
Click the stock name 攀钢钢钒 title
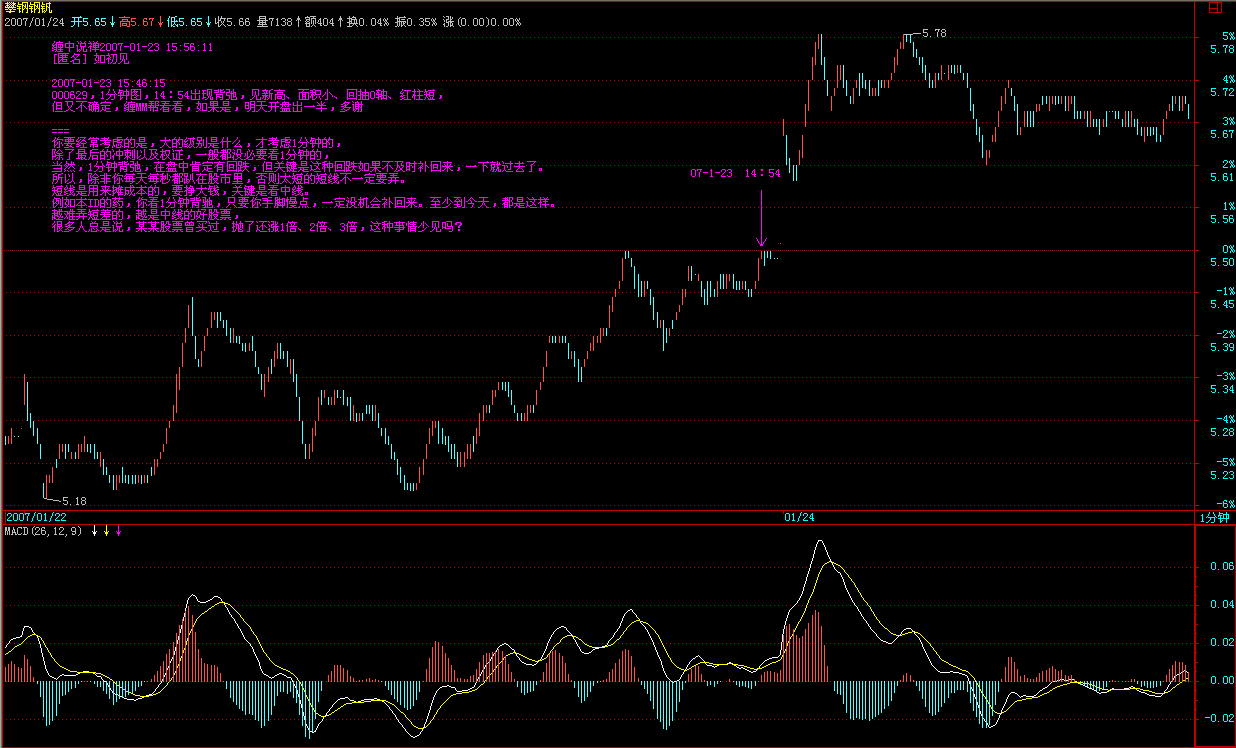tap(24, 7)
